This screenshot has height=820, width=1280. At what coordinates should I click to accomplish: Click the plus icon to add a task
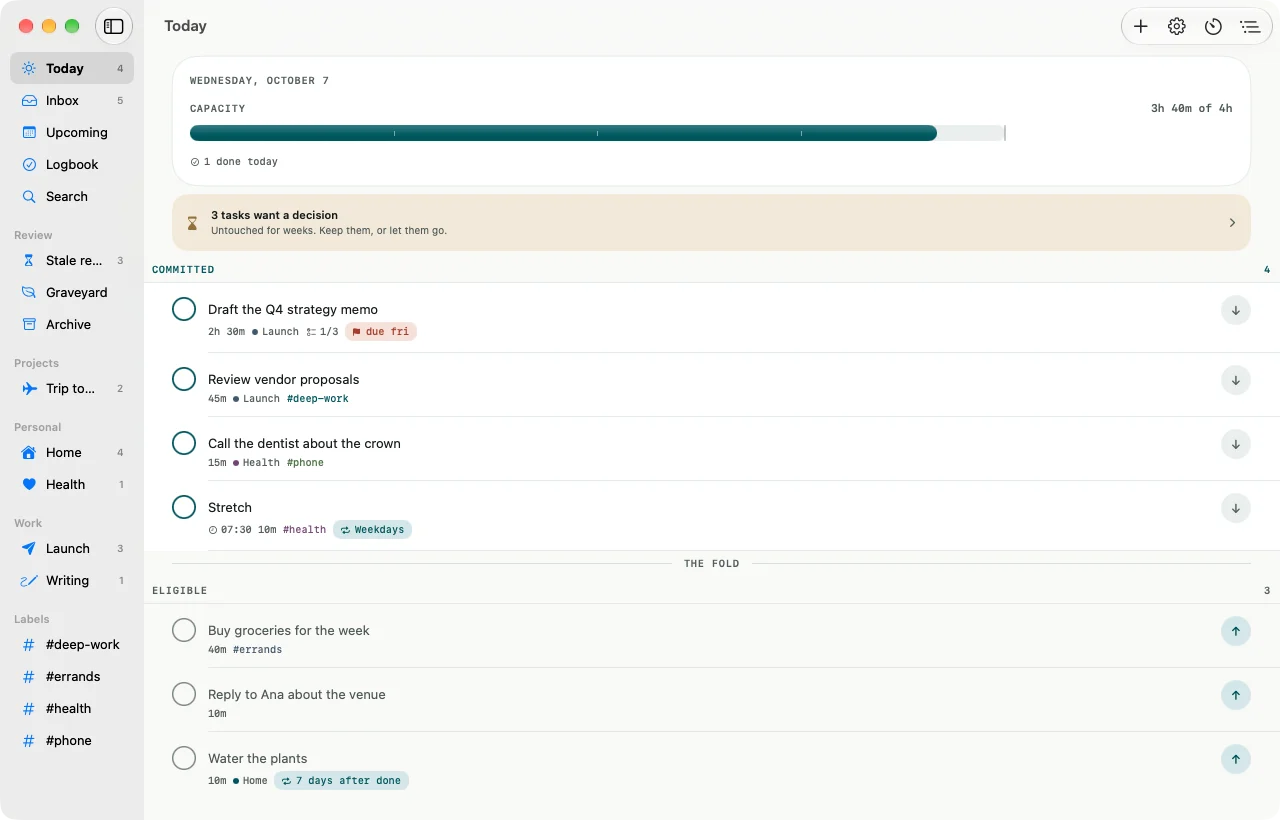coord(1141,27)
